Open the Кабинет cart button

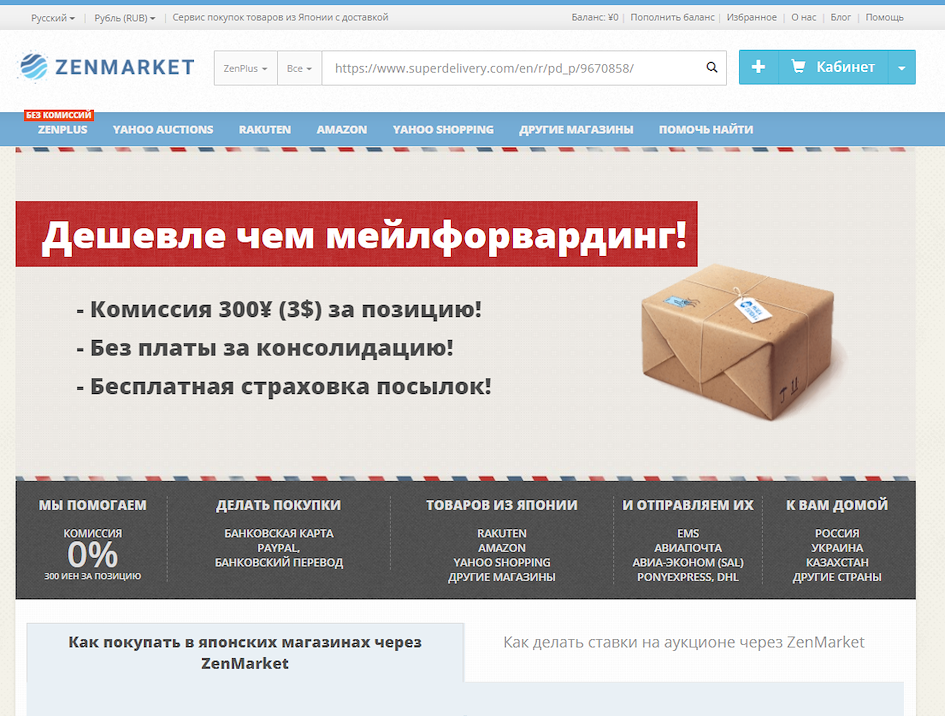pos(834,67)
